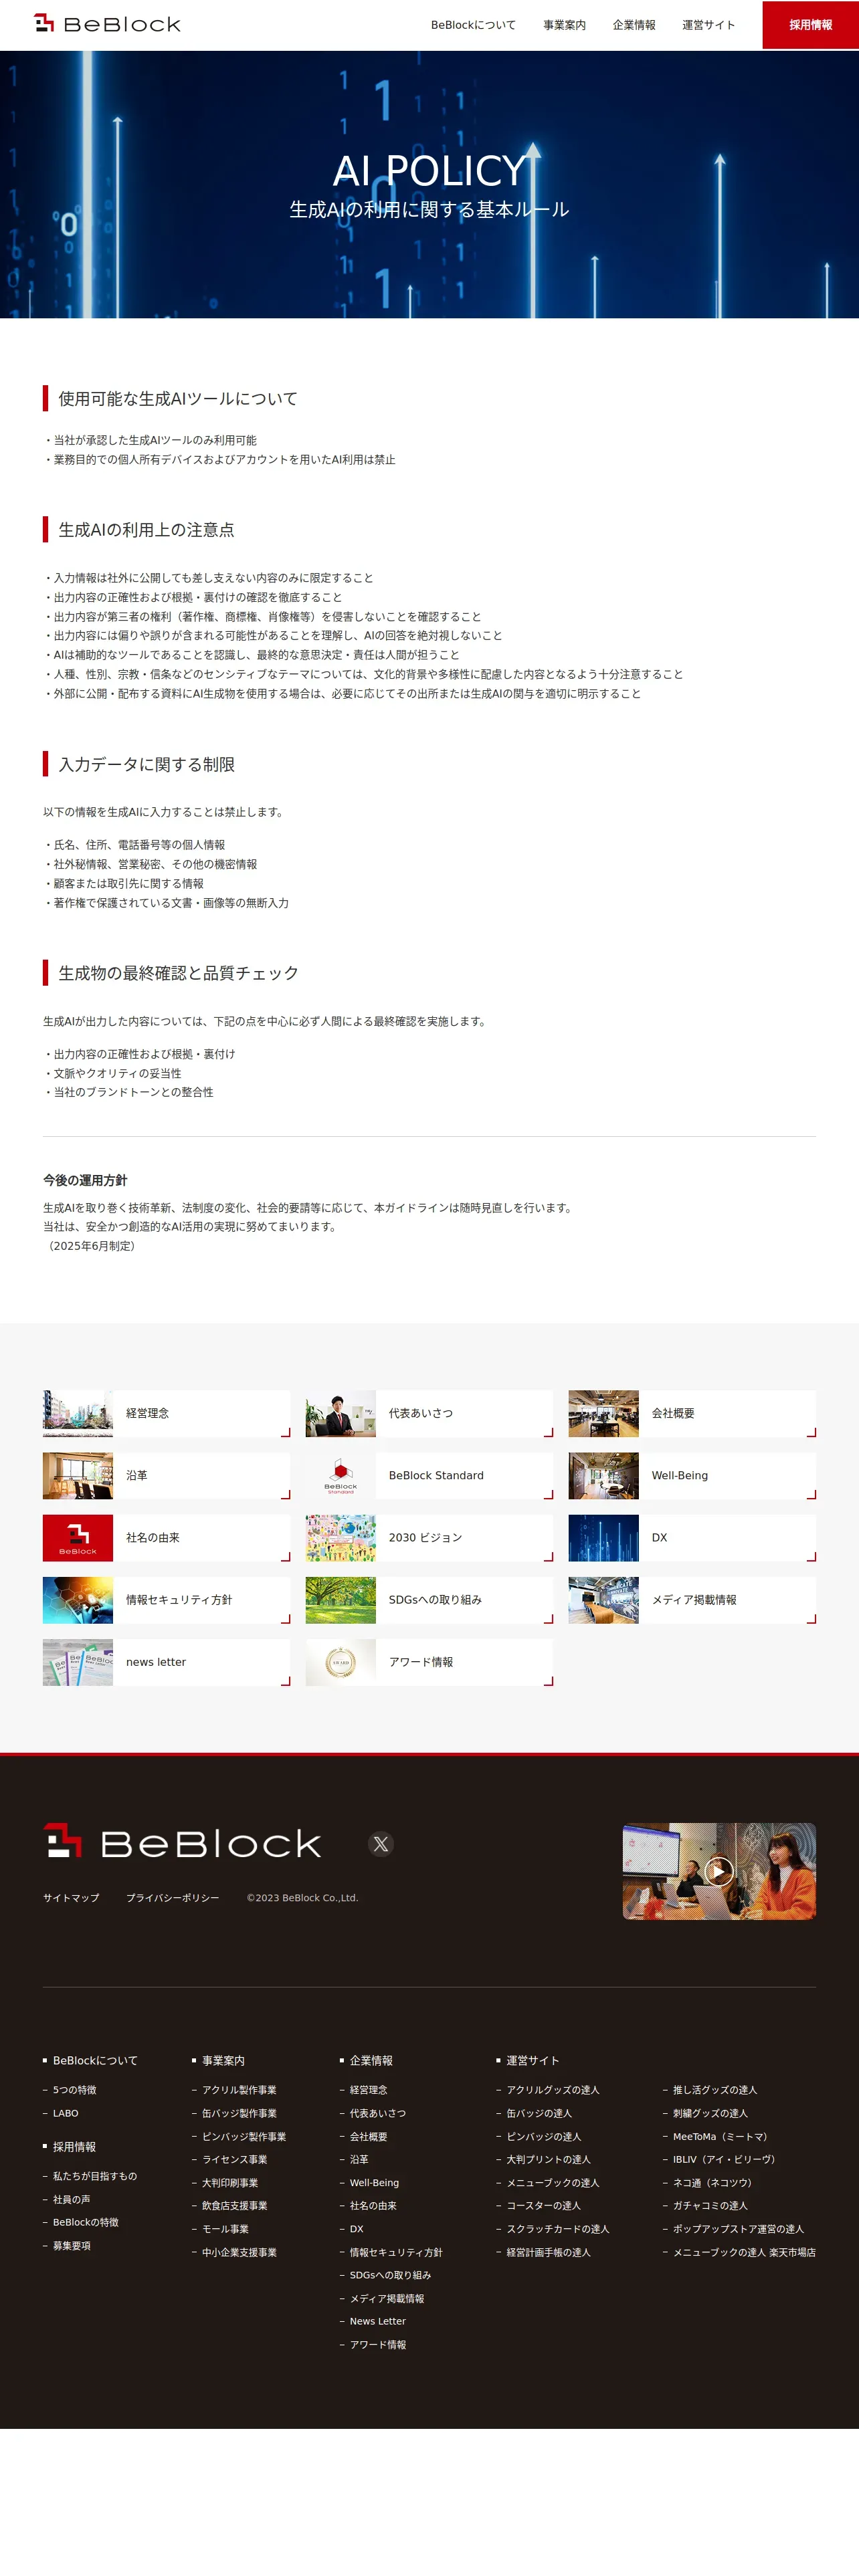Open サイトマップ footer link
Screen dimensions: 859x2576
tap(71, 1898)
